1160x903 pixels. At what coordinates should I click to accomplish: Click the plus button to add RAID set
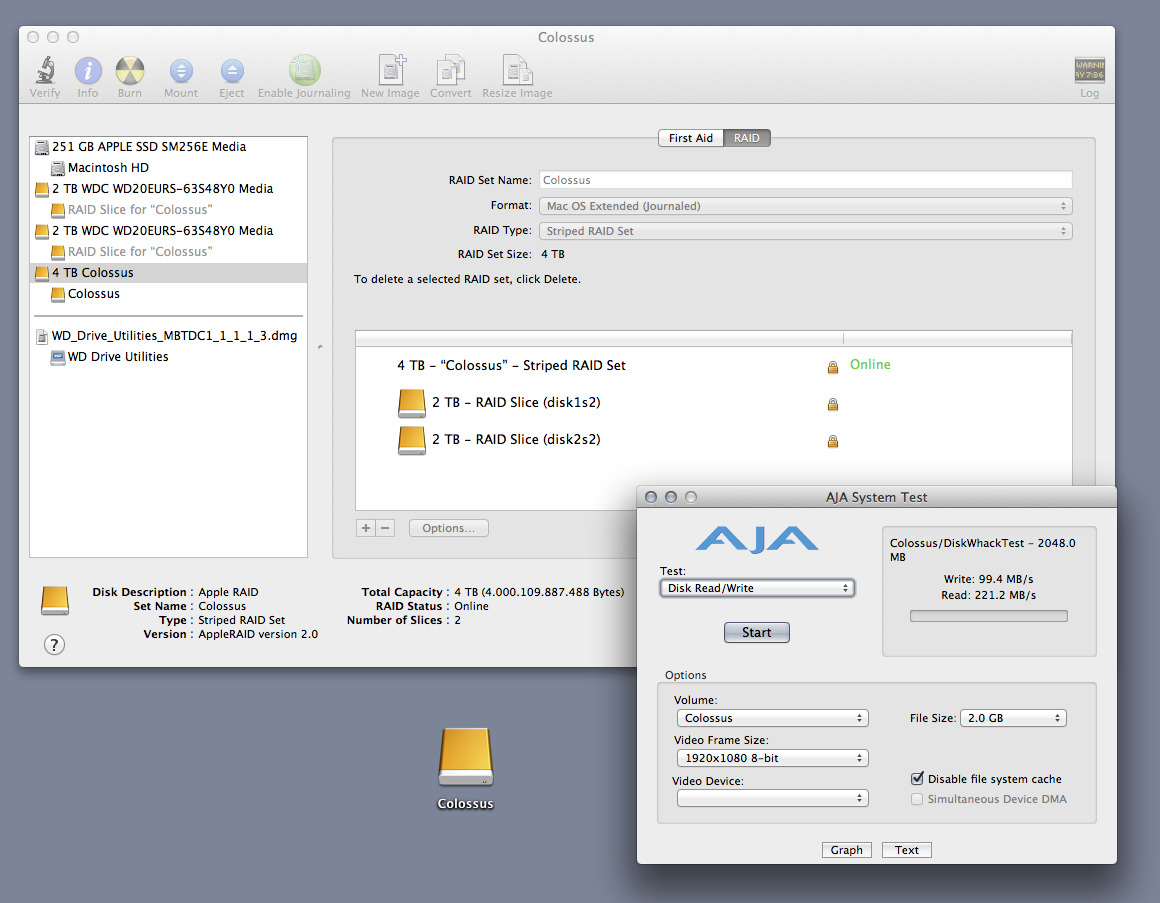pos(365,528)
